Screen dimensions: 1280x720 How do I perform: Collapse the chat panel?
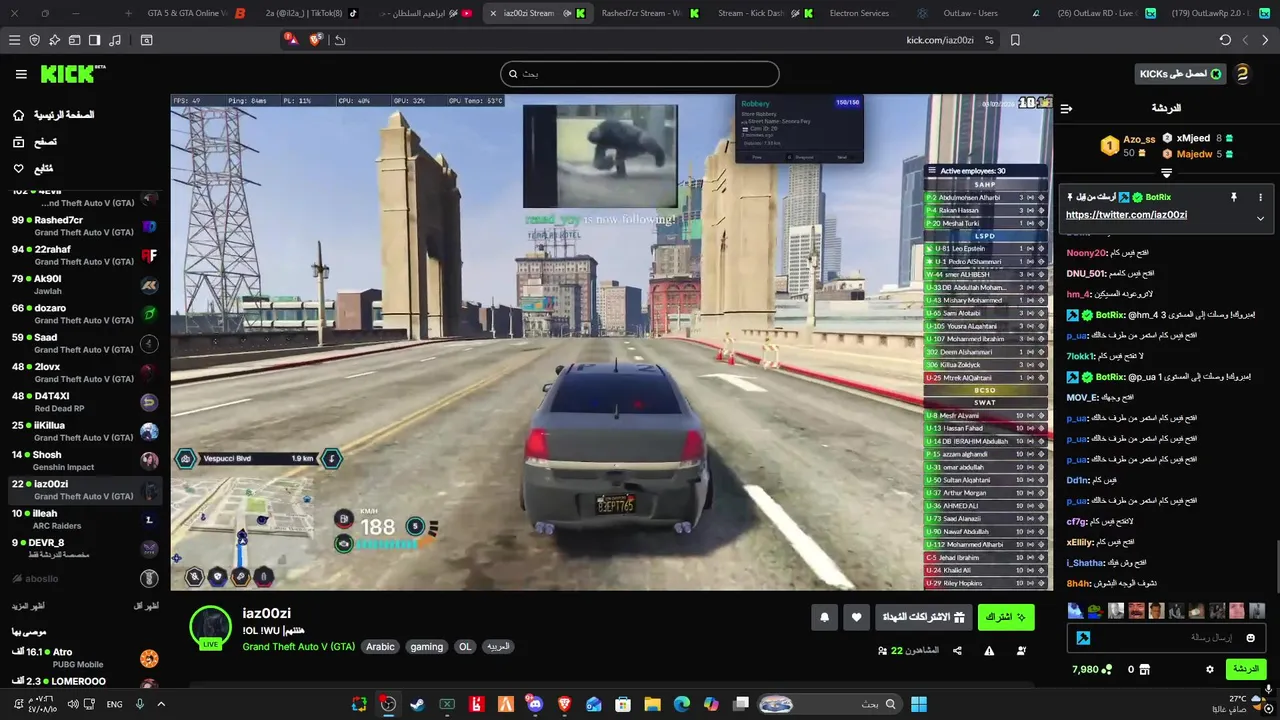[1066, 108]
